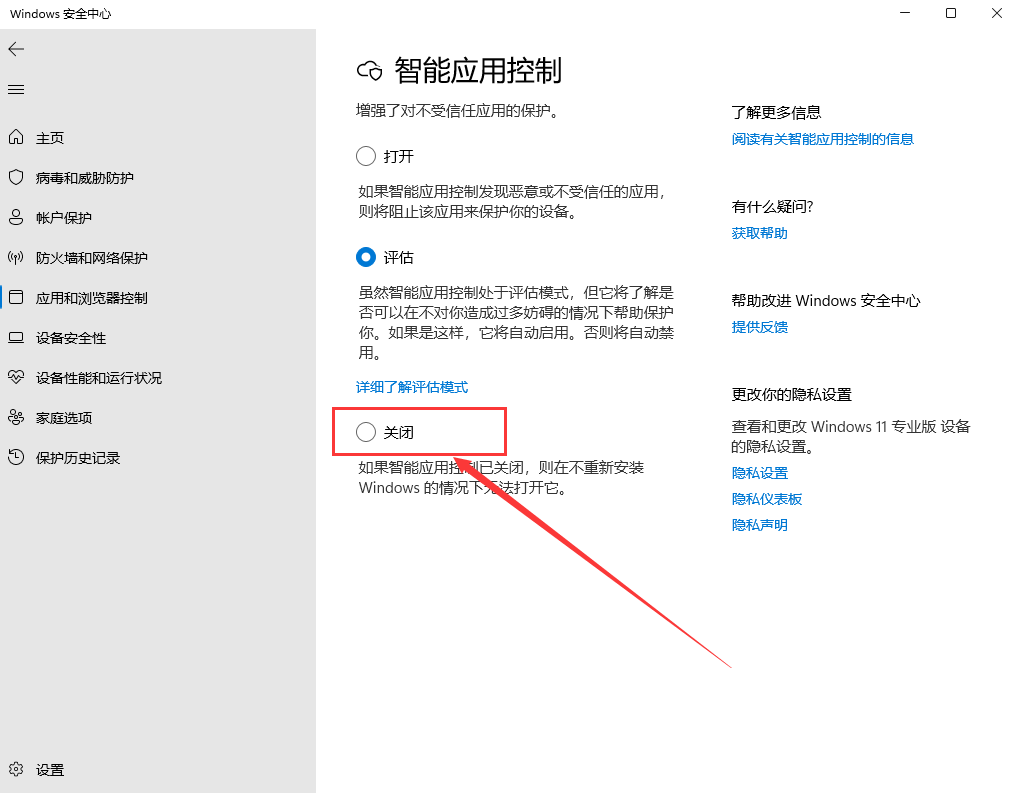This screenshot has width=1014, height=793.
Task: Click the back arrow icon
Action: [16, 49]
